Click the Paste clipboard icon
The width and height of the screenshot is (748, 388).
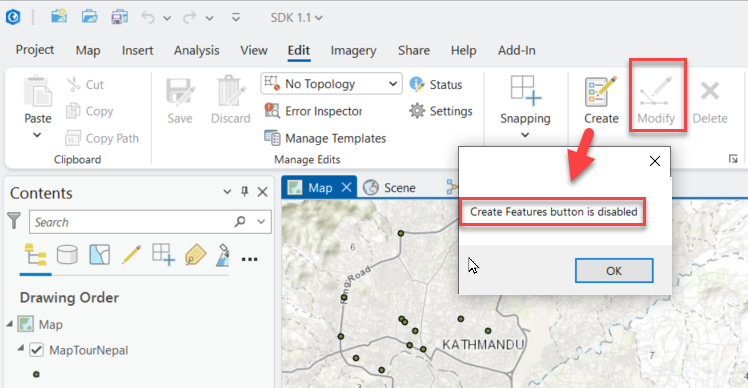[38, 91]
